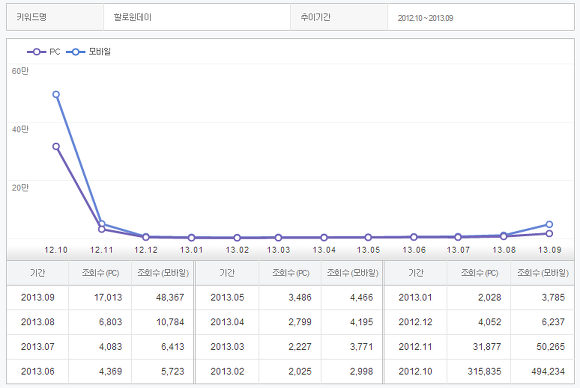Click the overlapping data point above 13.03
Image resolution: width=580 pixels, height=388 pixels.
pos(279,237)
